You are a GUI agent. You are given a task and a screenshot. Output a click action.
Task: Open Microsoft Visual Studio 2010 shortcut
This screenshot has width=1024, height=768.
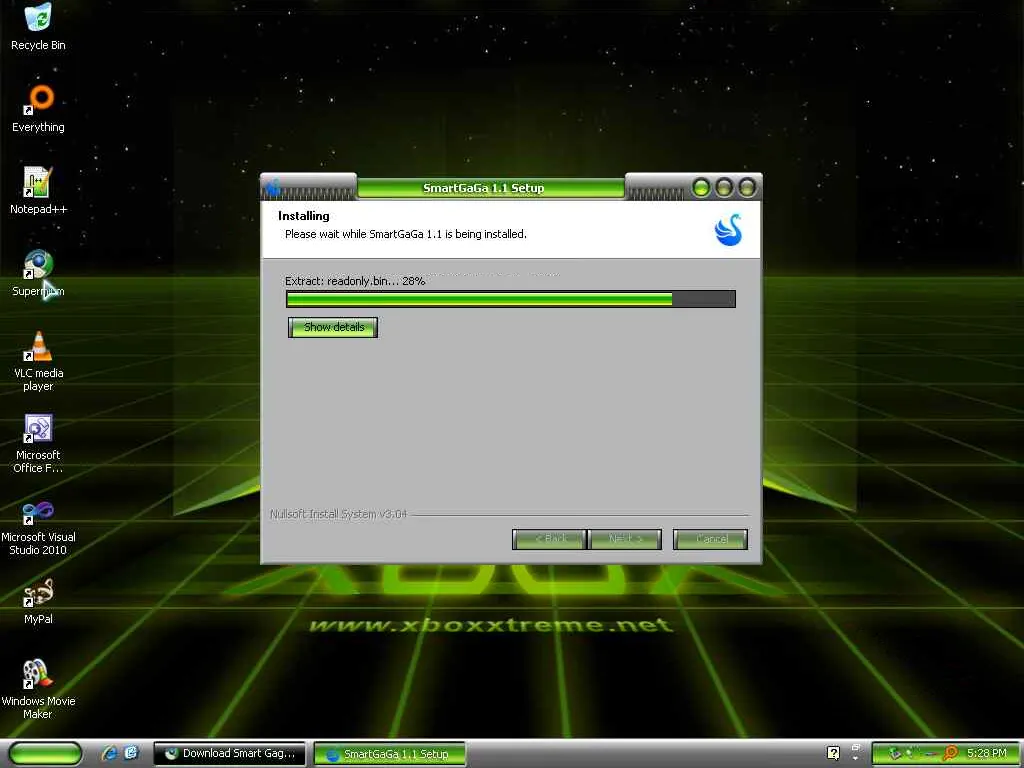39,526
